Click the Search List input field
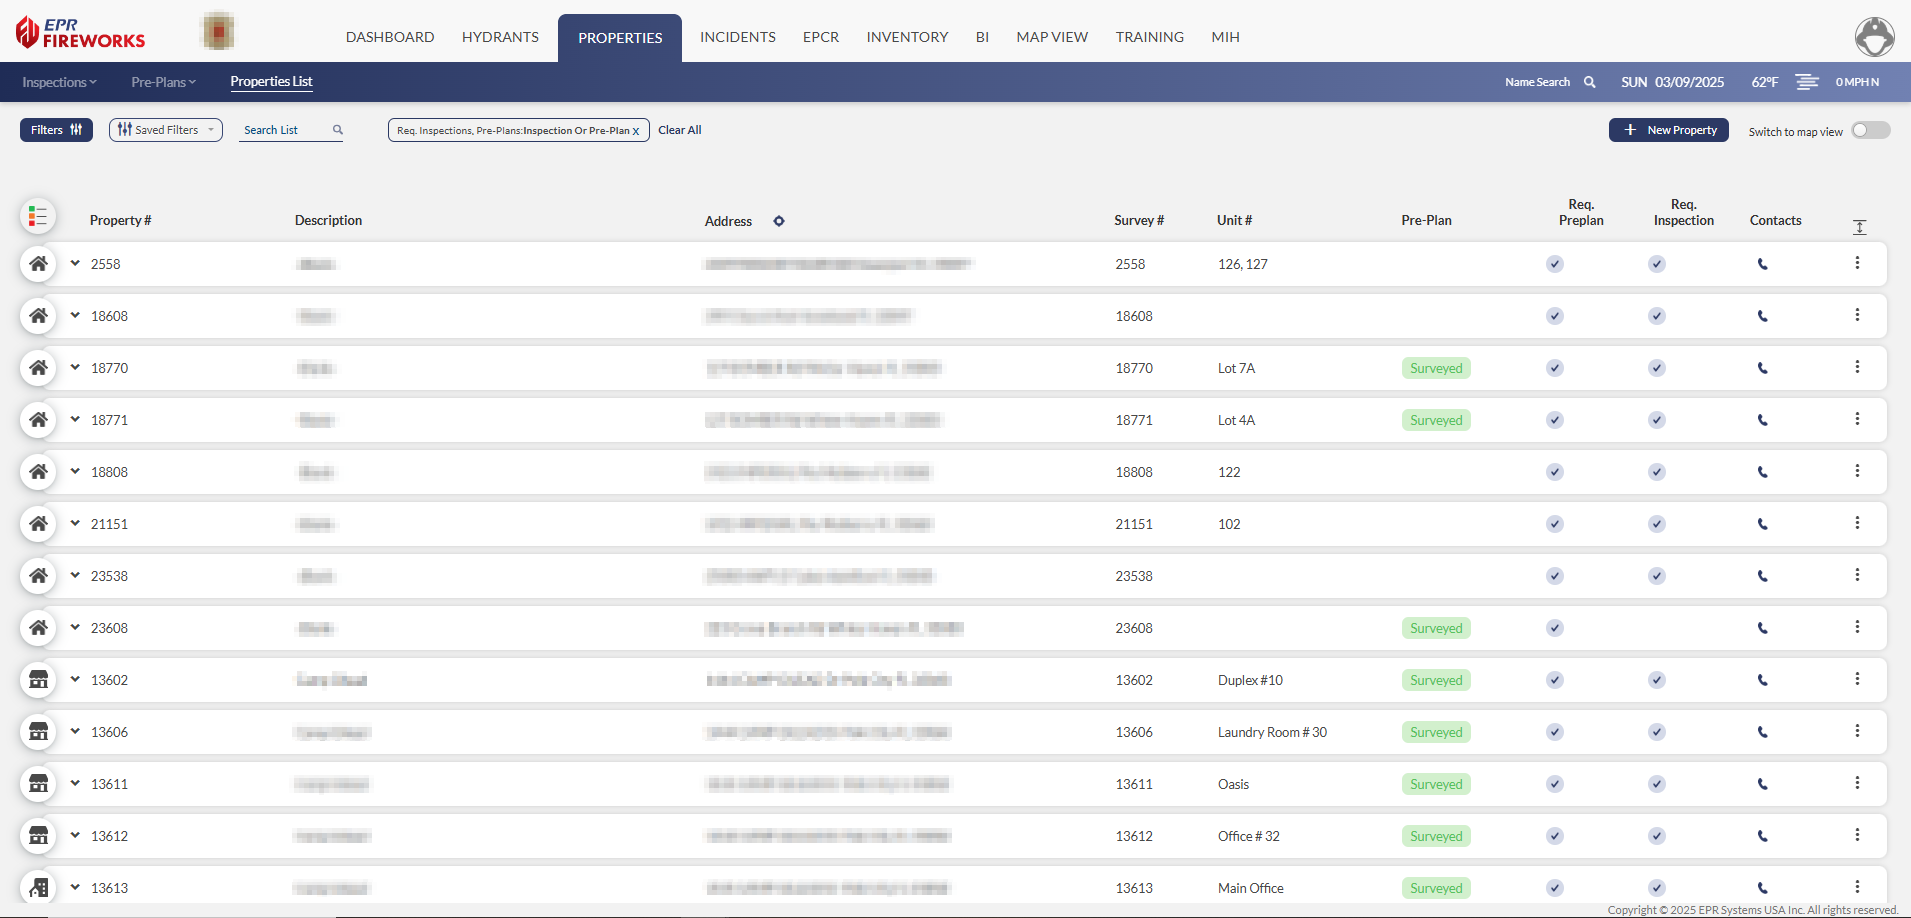This screenshot has width=1911, height=918. pyautogui.click(x=284, y=130)
